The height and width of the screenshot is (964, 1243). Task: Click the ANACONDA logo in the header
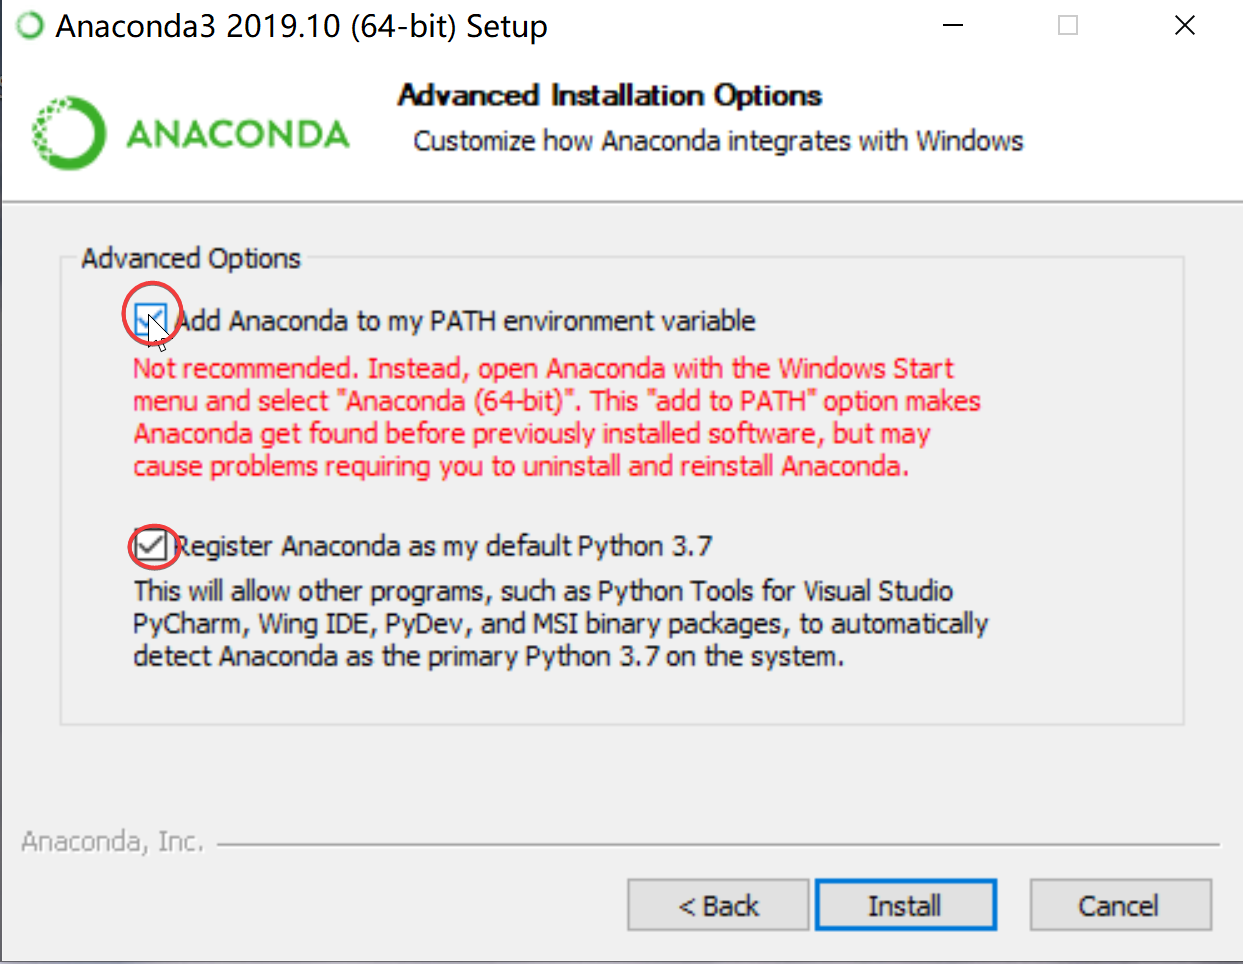tap(190, 130)
